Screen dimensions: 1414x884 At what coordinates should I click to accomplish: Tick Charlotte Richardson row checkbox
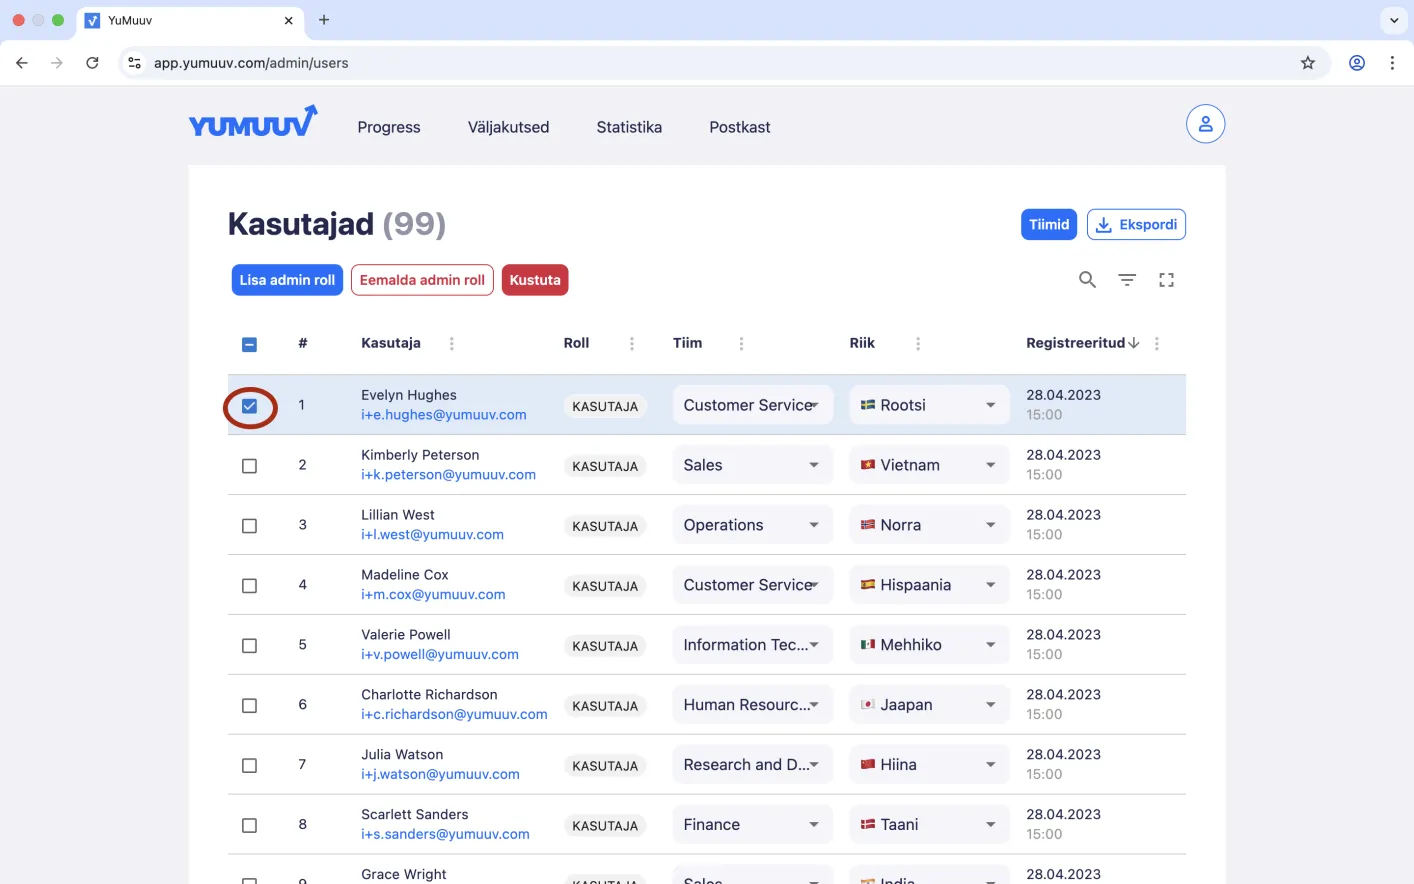point(250,706)
